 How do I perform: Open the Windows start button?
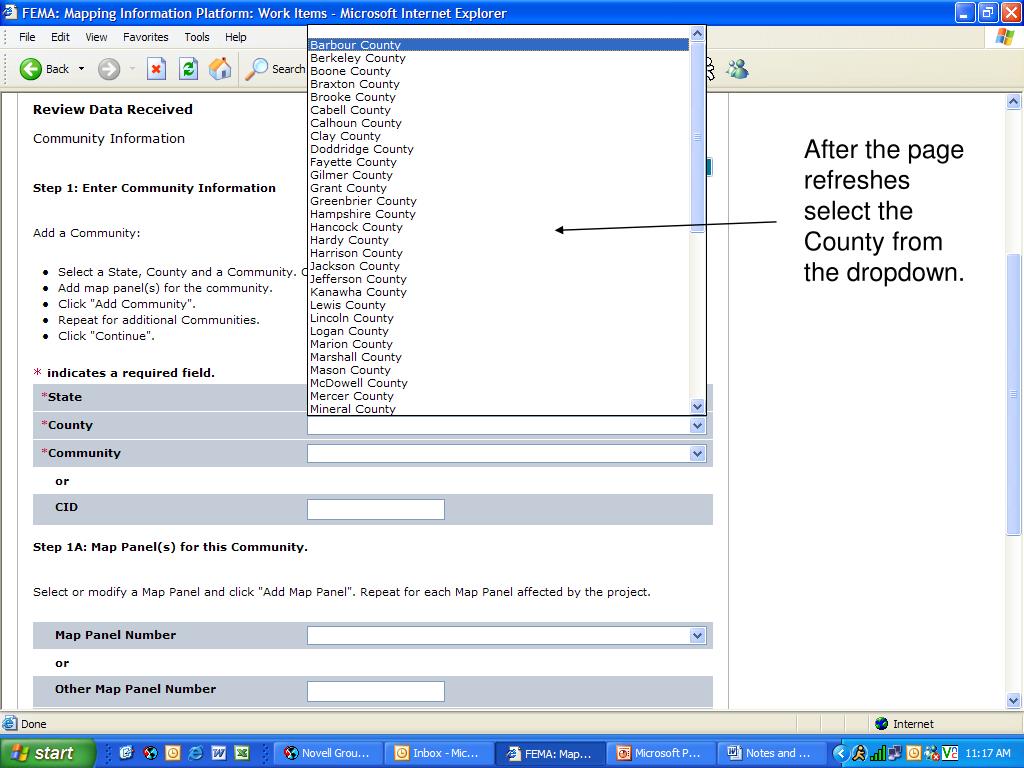coord(47,753)
